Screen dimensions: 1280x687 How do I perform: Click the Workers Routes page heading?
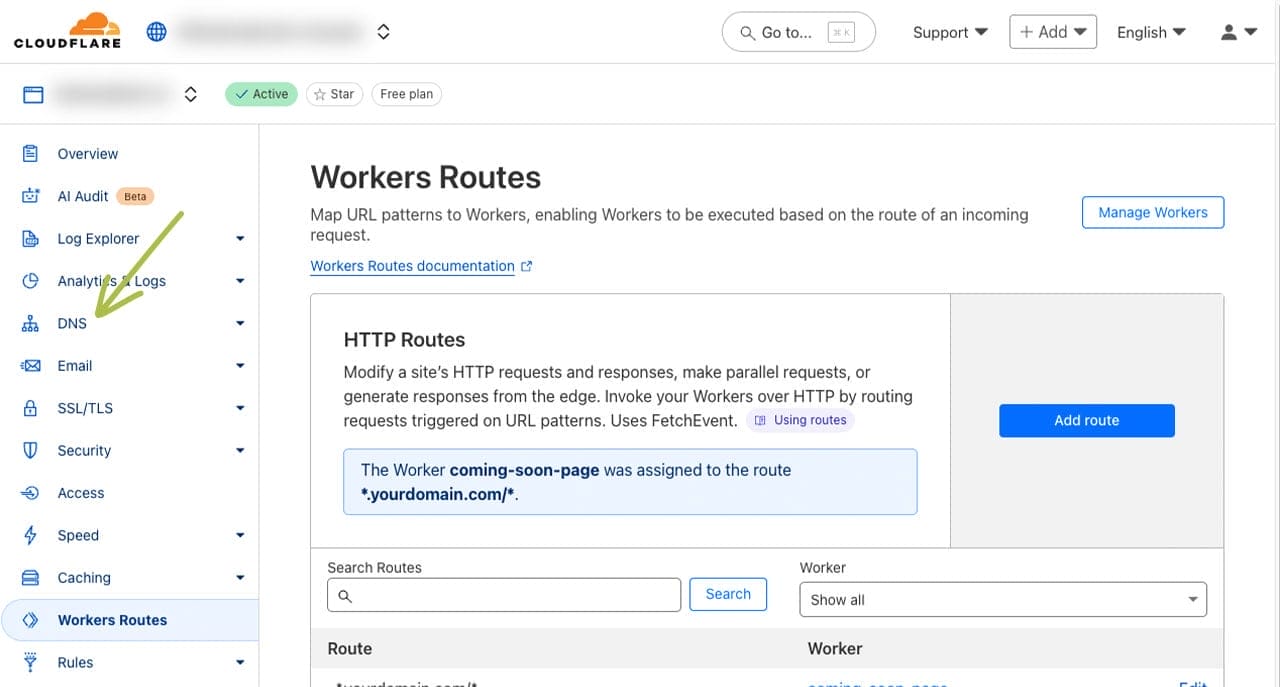[x=426, y=177]
